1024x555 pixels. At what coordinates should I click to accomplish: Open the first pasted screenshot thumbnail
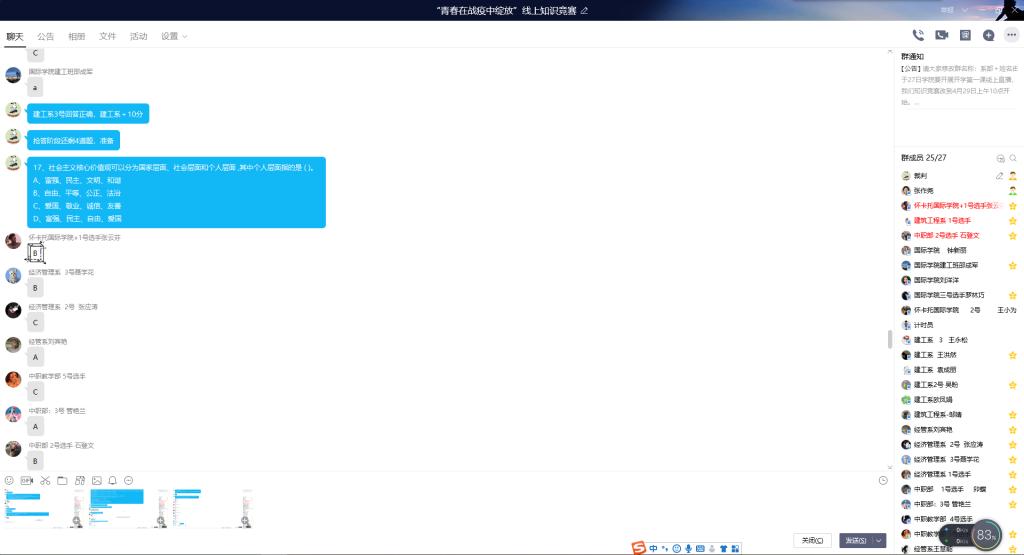click(x=43, y=507)
